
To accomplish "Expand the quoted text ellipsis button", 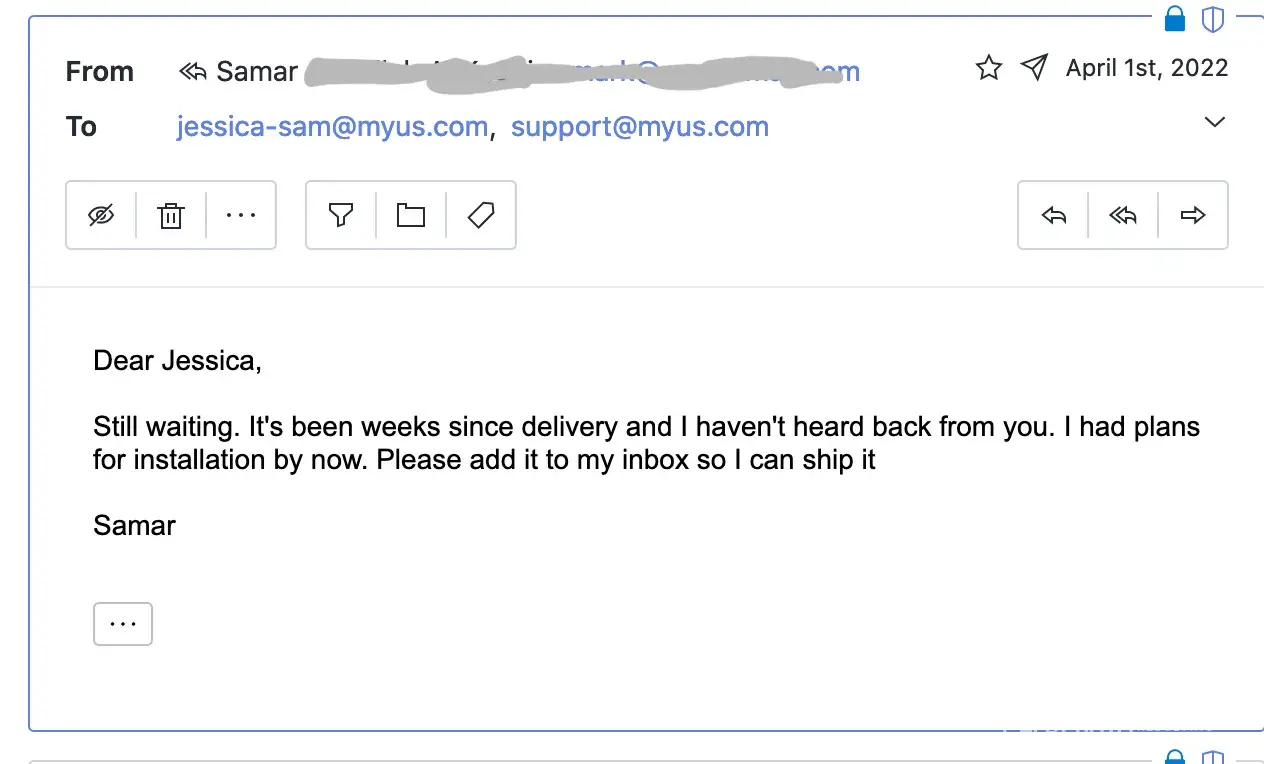I will tap(123, 624).
